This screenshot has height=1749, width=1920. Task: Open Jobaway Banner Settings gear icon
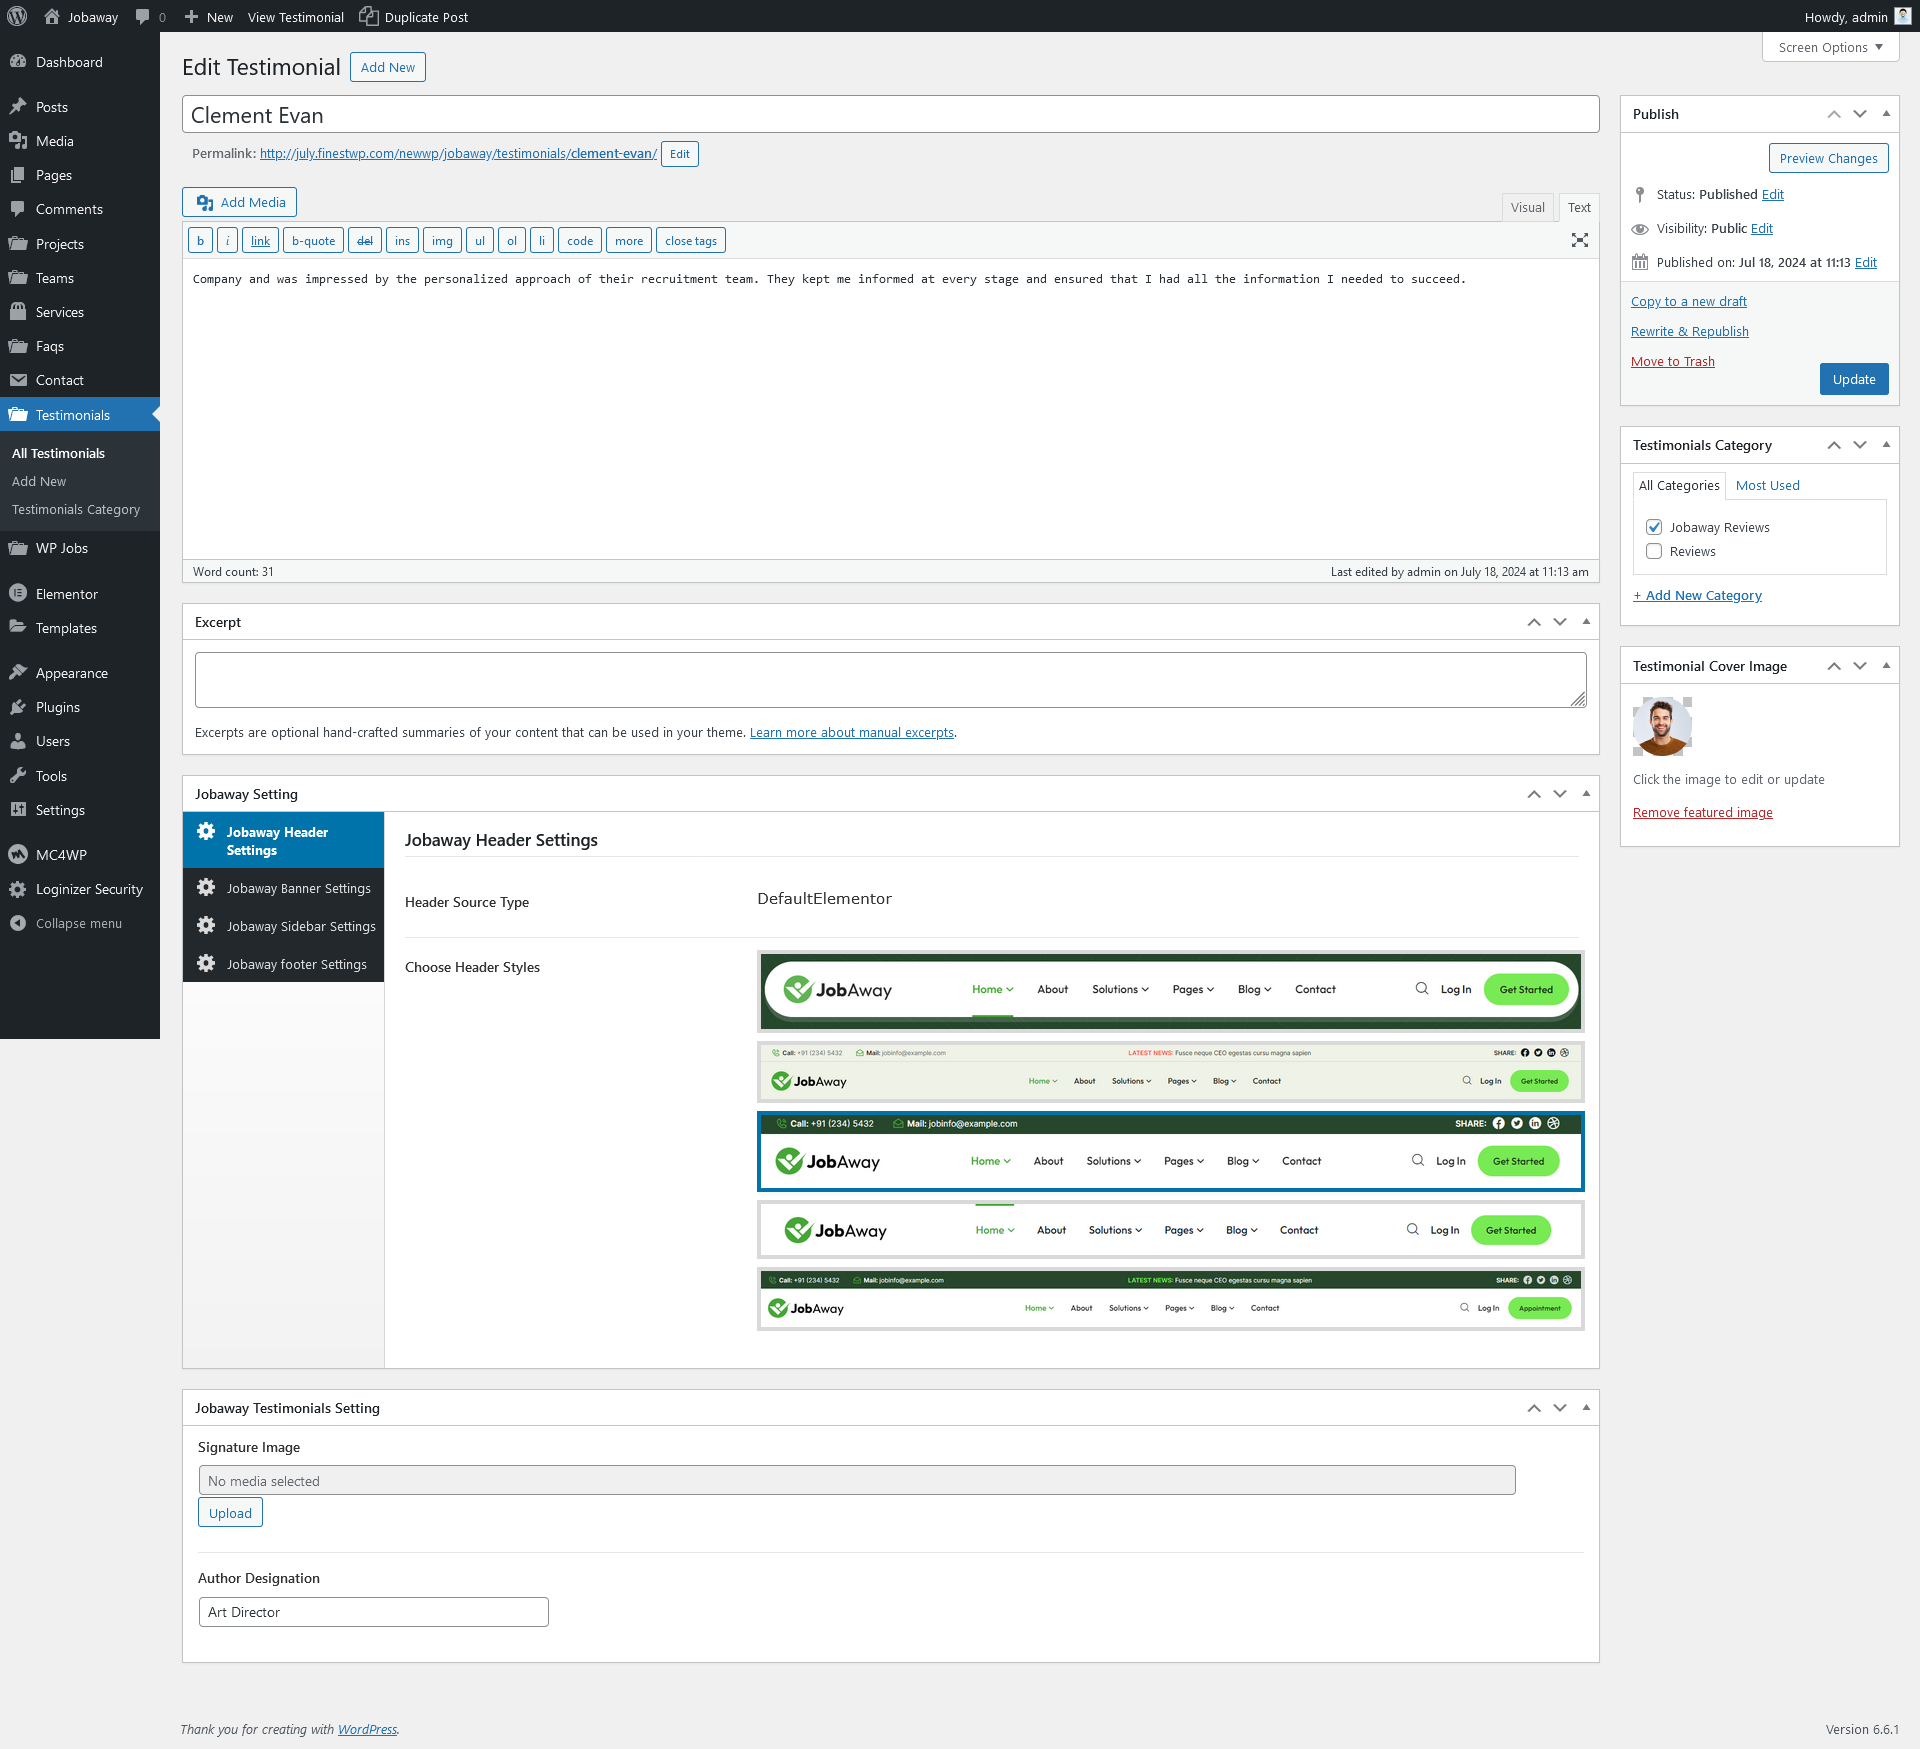point(206,888)
